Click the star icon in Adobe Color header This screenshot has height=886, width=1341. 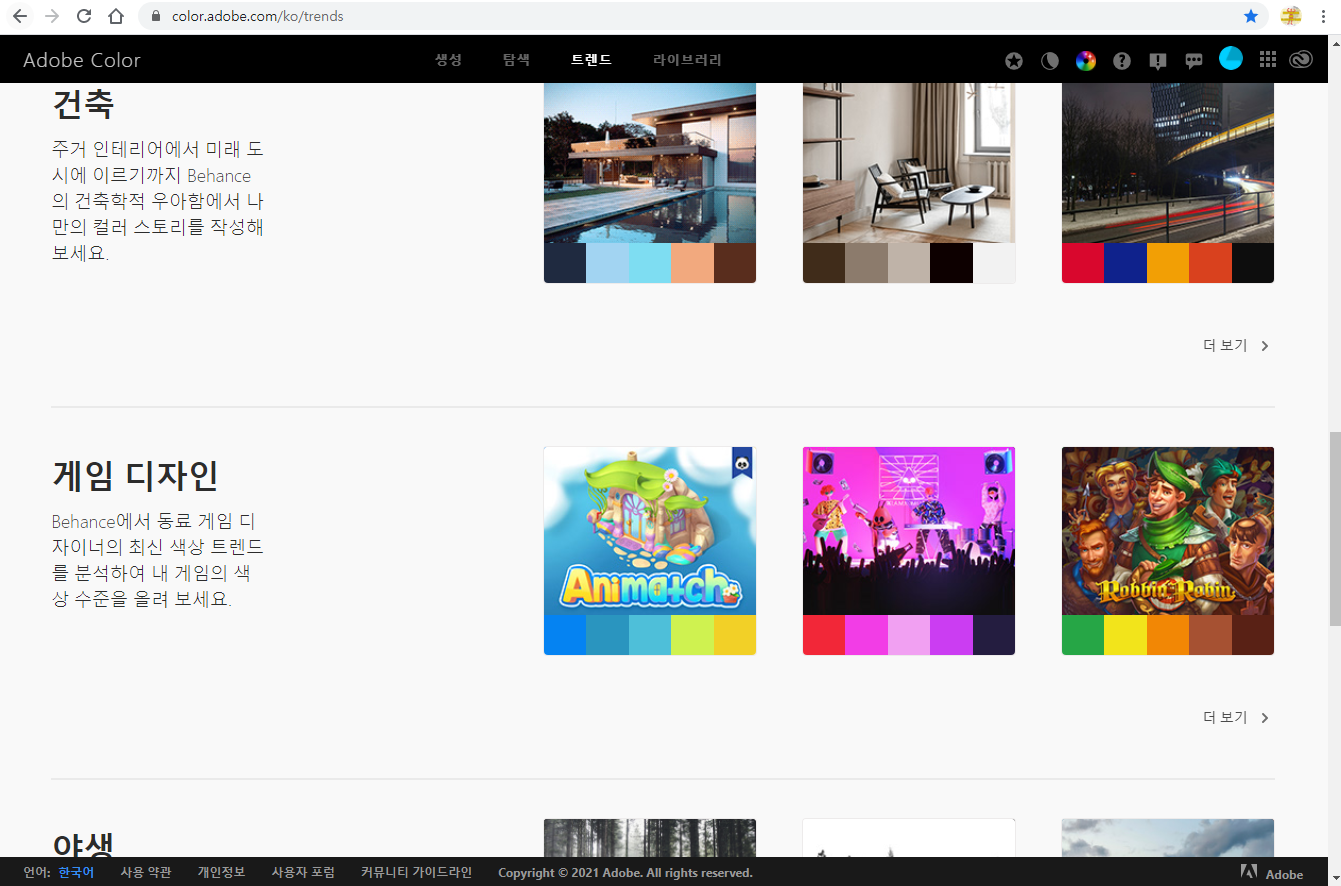(x=1014, y=61)
